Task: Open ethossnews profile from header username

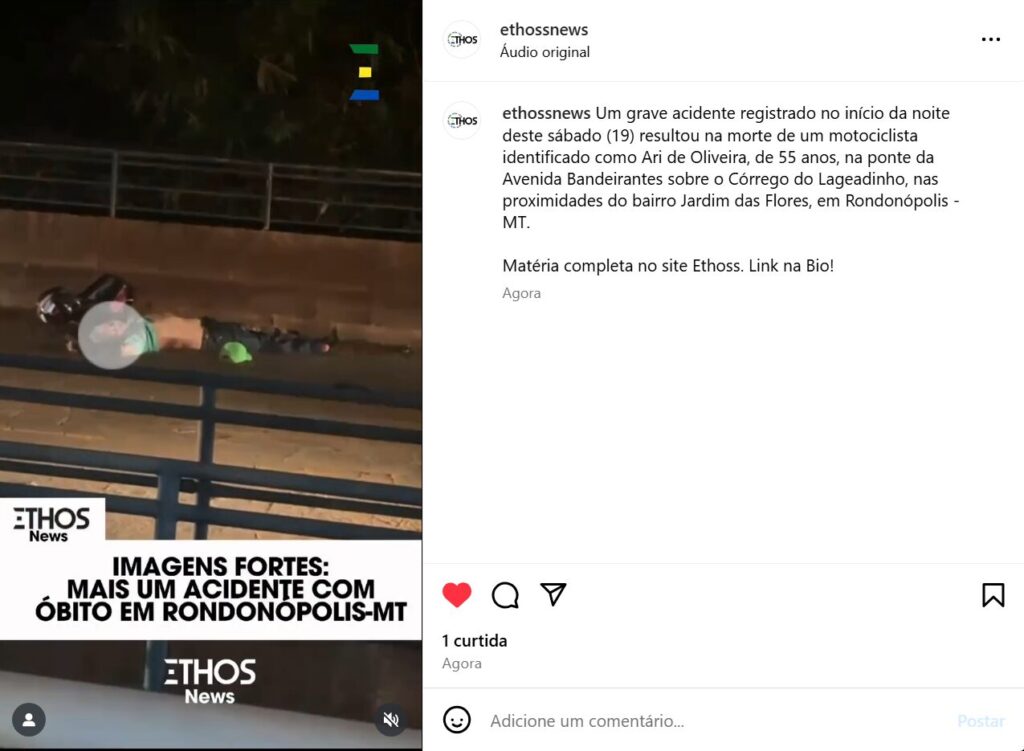Action: 544,29
